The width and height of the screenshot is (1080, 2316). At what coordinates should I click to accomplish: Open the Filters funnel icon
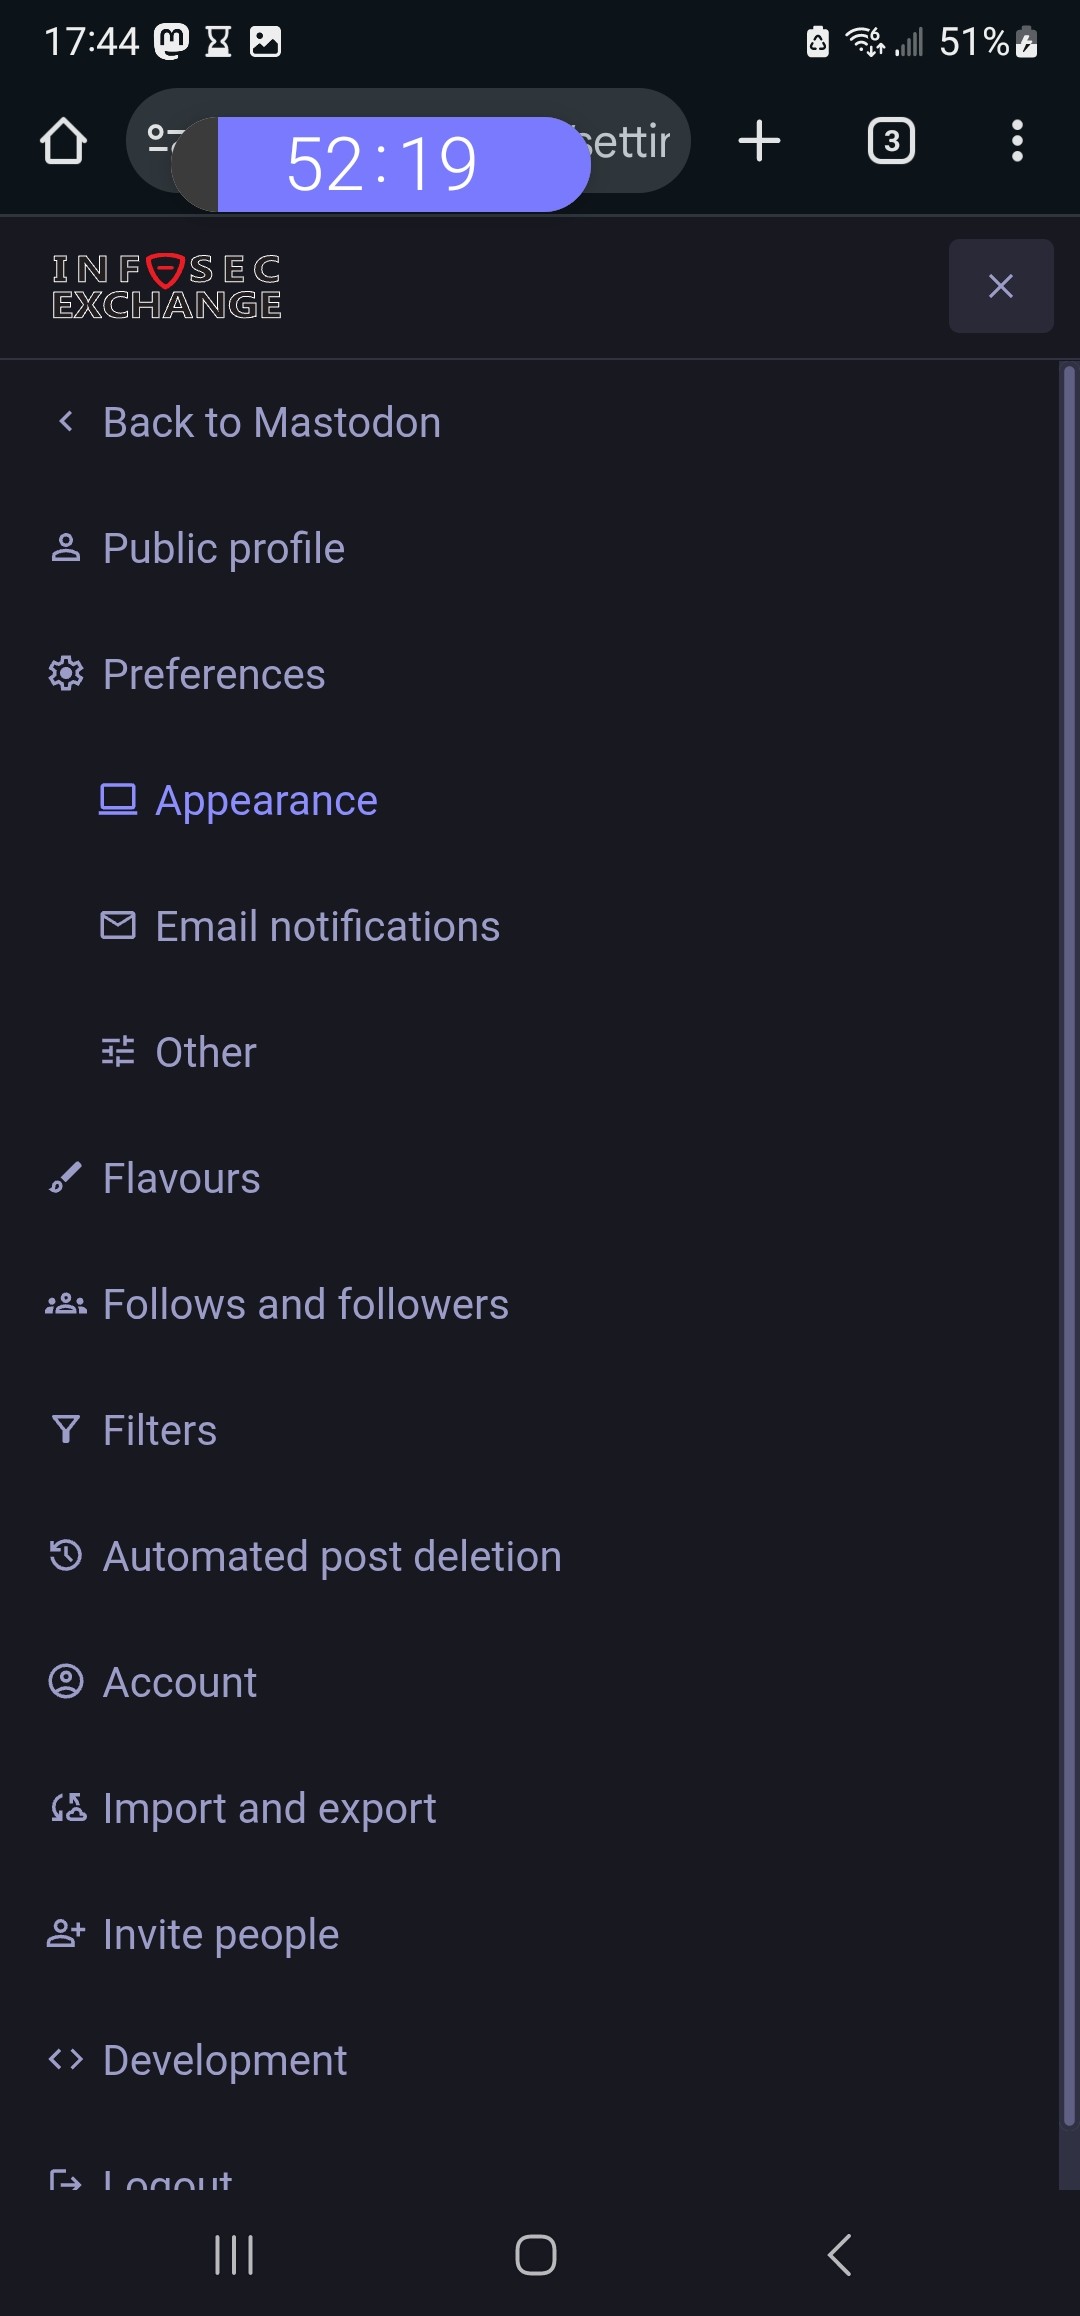66,1430
